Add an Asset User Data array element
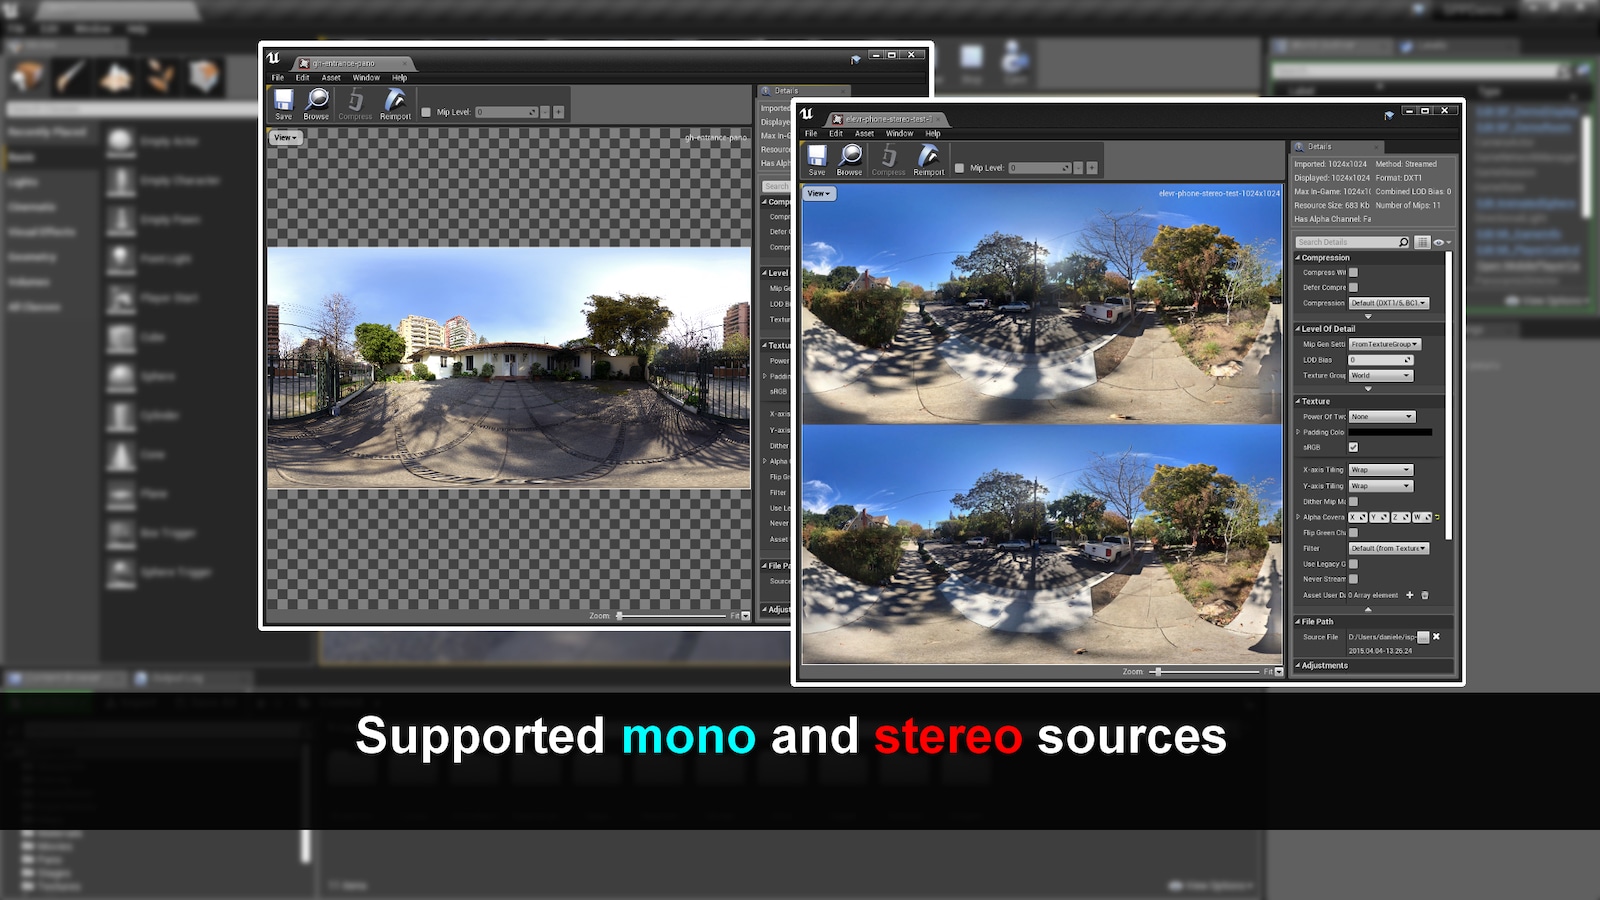 coord(1410,594)
